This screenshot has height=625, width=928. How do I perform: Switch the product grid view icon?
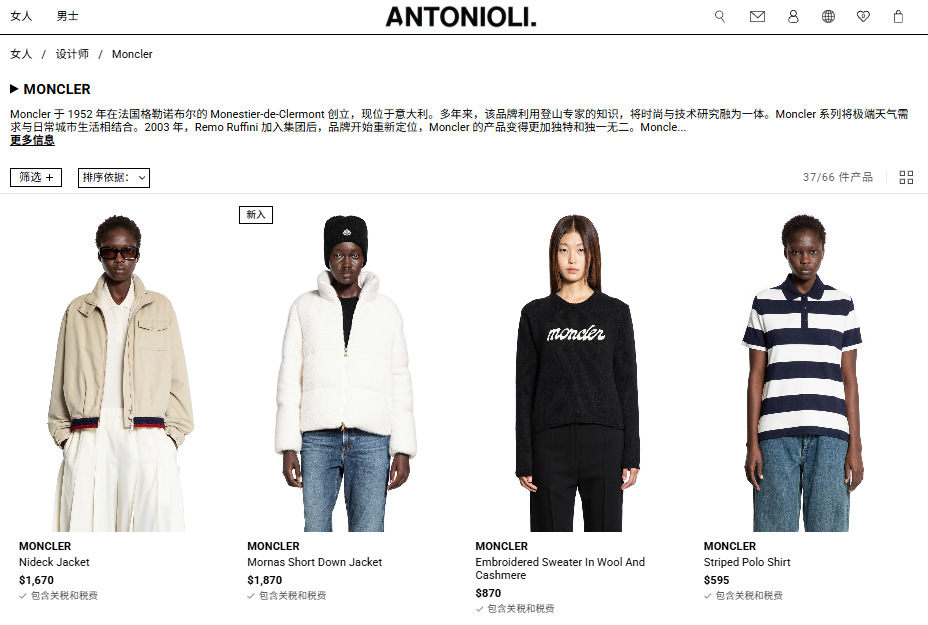[906, 178]
